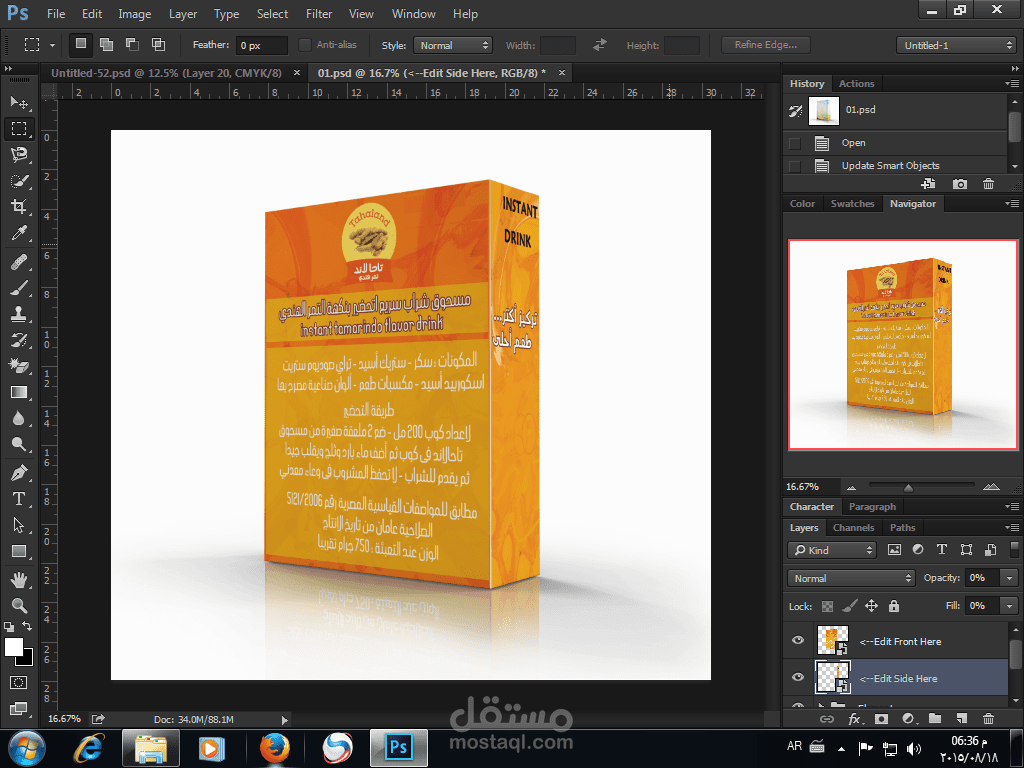Image resolution: width=1024 pixels, height=768 pixels.
Task: Select the Zoom tool in toolbar
Action: coord(19,605)
